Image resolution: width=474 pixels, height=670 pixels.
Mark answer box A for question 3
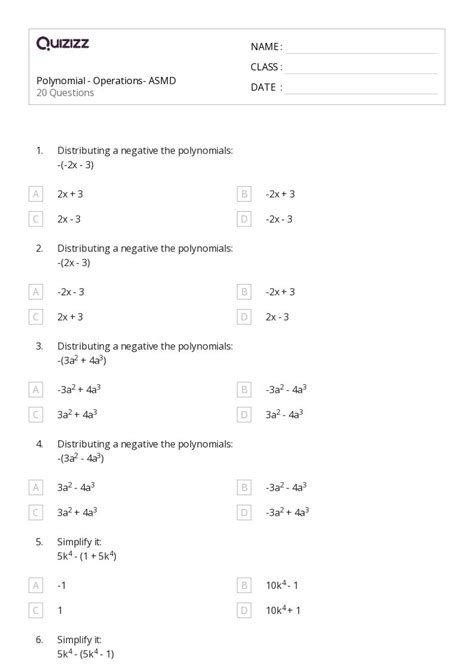point(36,390)
